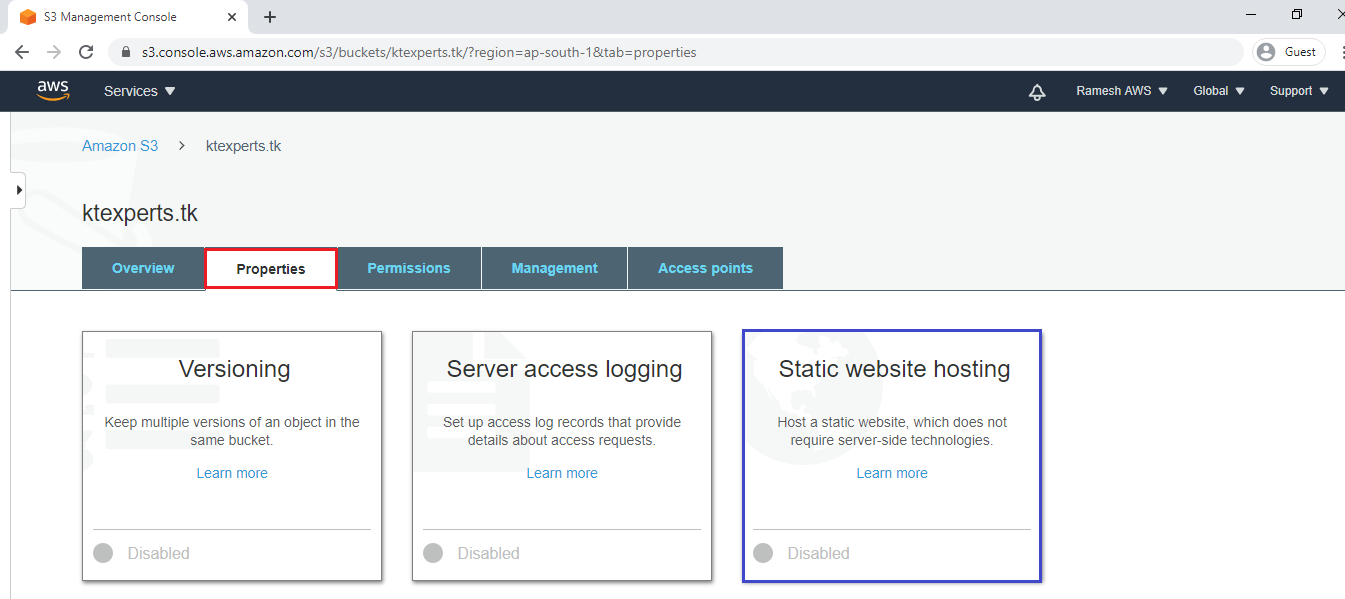This screenshot has height=599, width=1345.
Task: Click the S3 Management Console tab title
Action: tap(110, 17)
